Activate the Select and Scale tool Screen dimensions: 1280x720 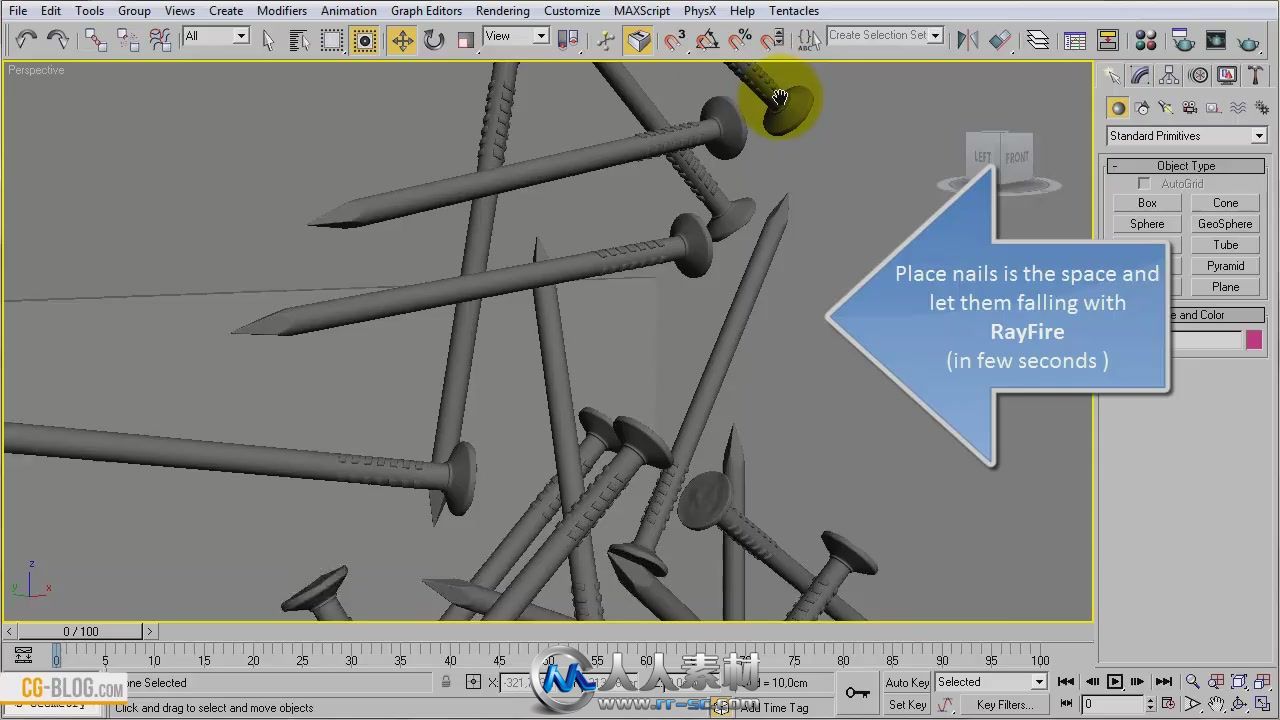click(x=466, y=40)
